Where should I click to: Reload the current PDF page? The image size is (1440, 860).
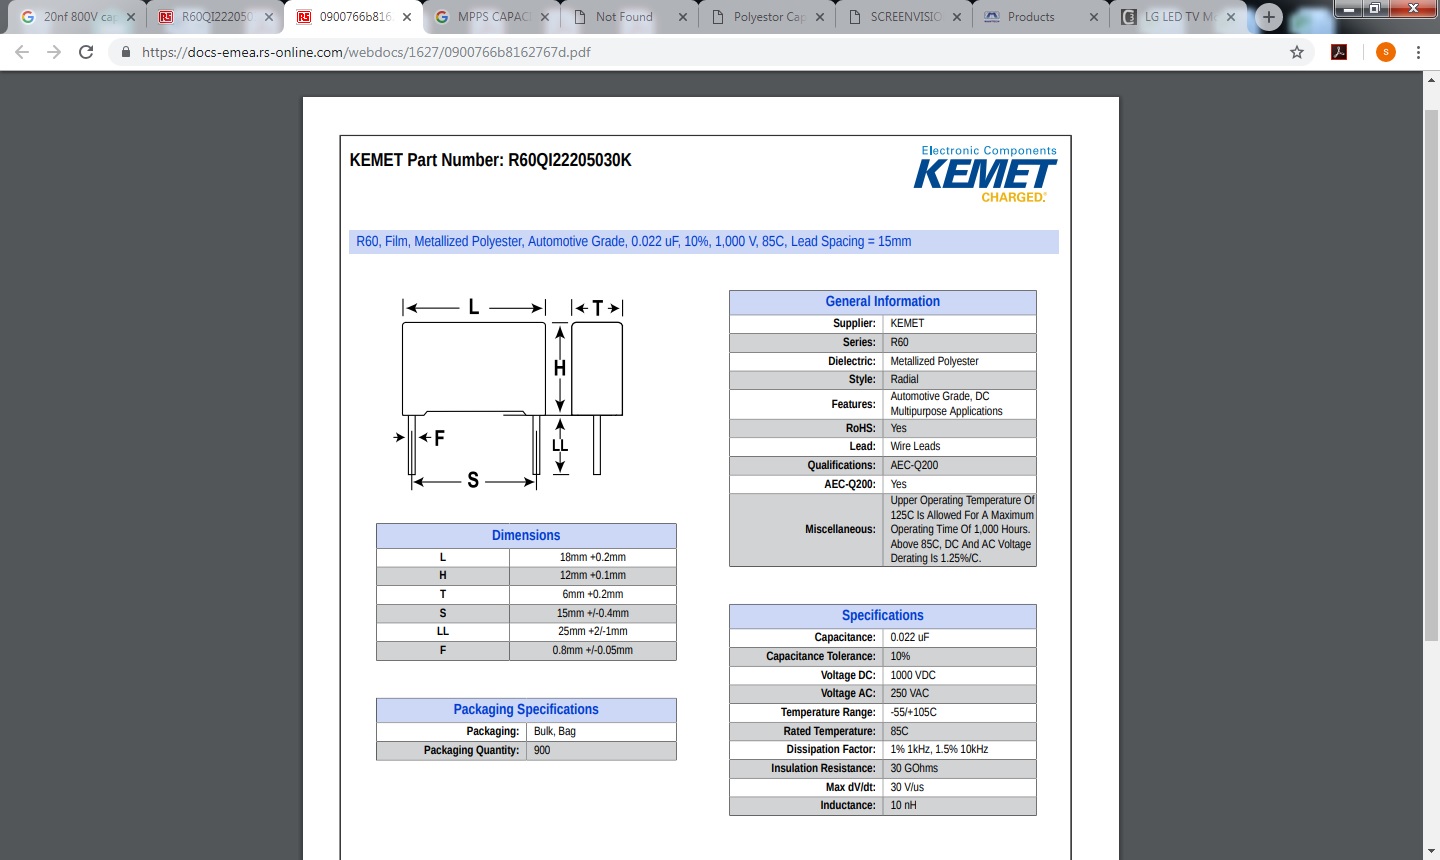(86, 52)
